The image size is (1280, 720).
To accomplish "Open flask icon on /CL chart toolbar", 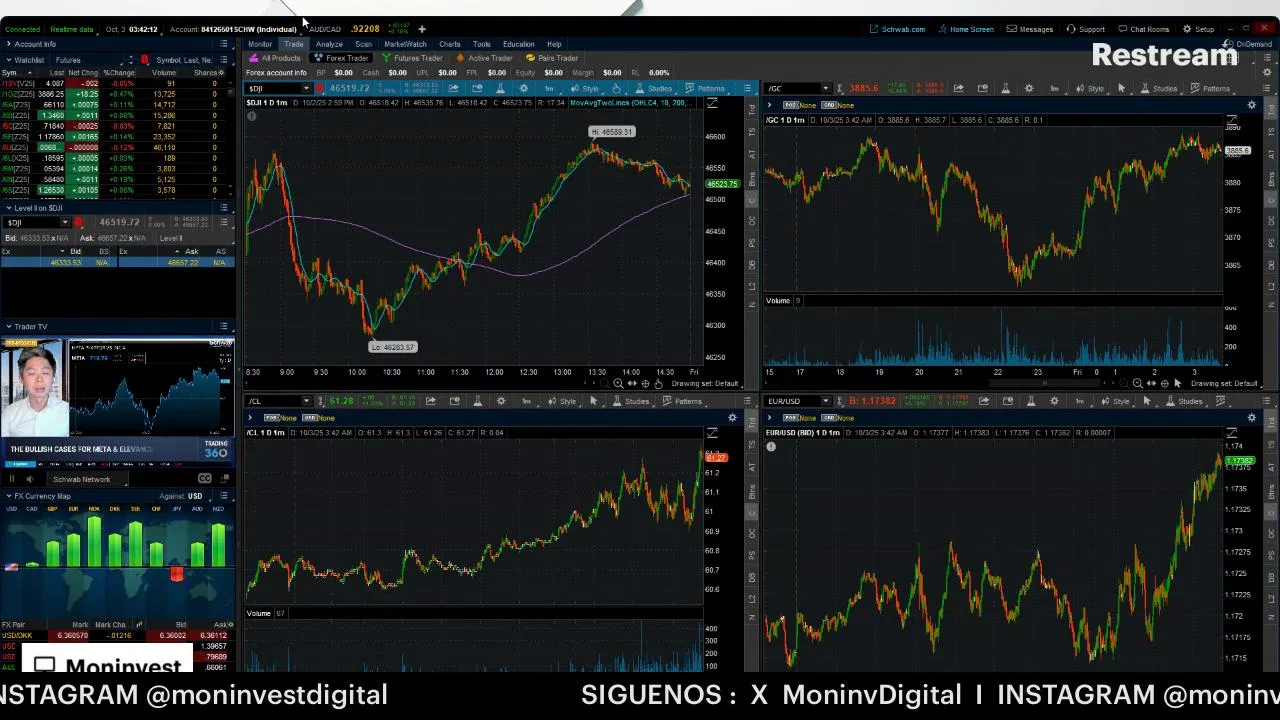I will [x=477, y=401].
